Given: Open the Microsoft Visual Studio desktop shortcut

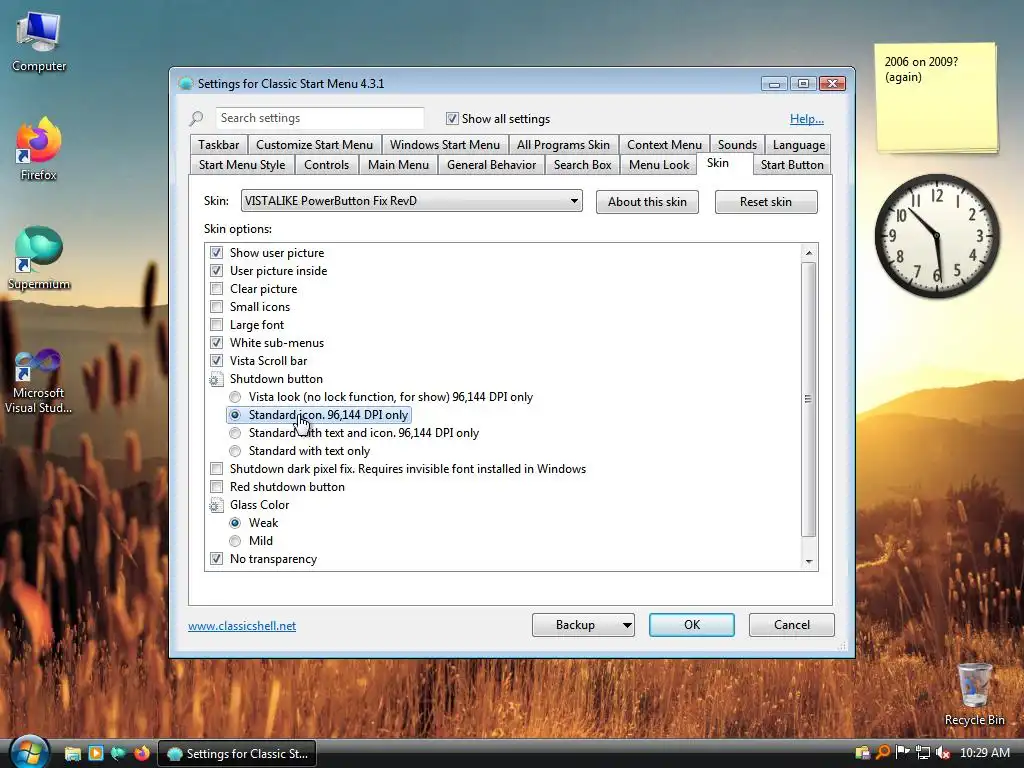Looking at the screenshot, I should pyautogui.click(x=39, y=381).
